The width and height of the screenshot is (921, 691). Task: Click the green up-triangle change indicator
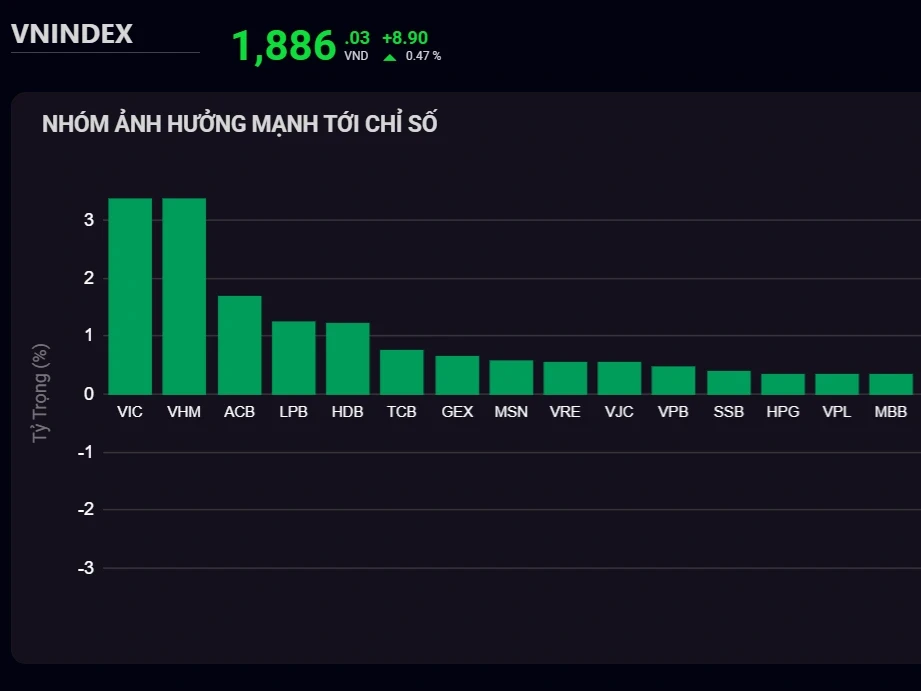389,57
